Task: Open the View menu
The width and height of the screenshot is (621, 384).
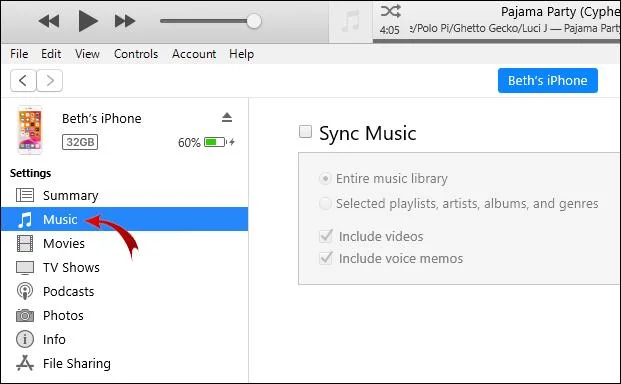Action: pyautogui.click(x=87, y=54)
